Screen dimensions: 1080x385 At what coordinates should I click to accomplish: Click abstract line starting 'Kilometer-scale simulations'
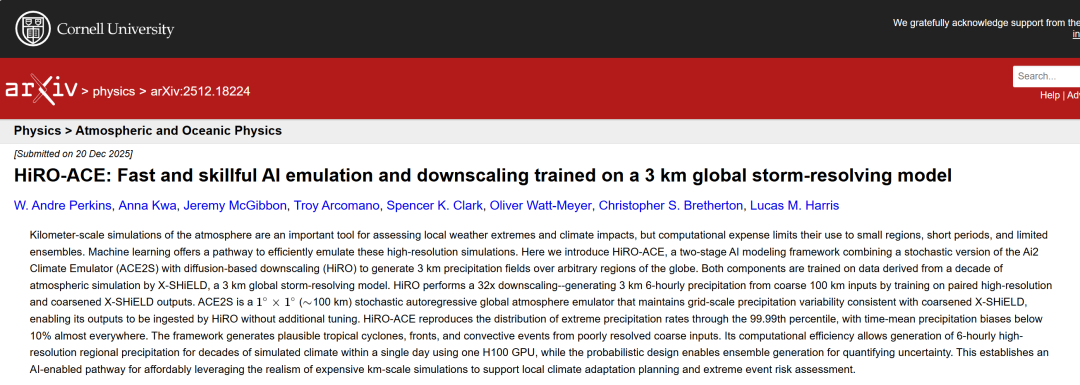539,236
